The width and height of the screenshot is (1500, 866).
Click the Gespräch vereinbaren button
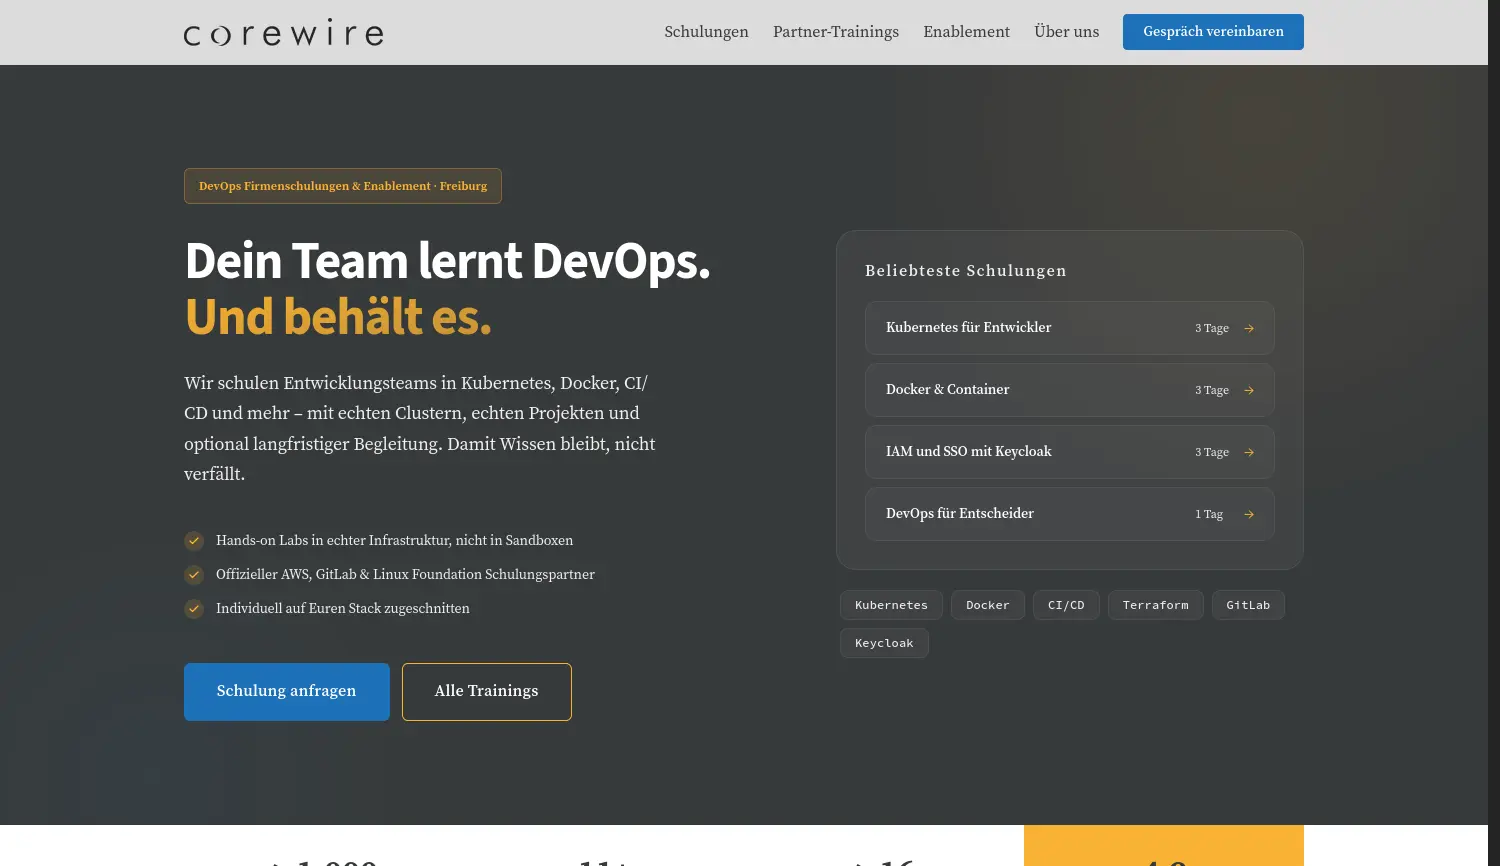(1213, 32)
